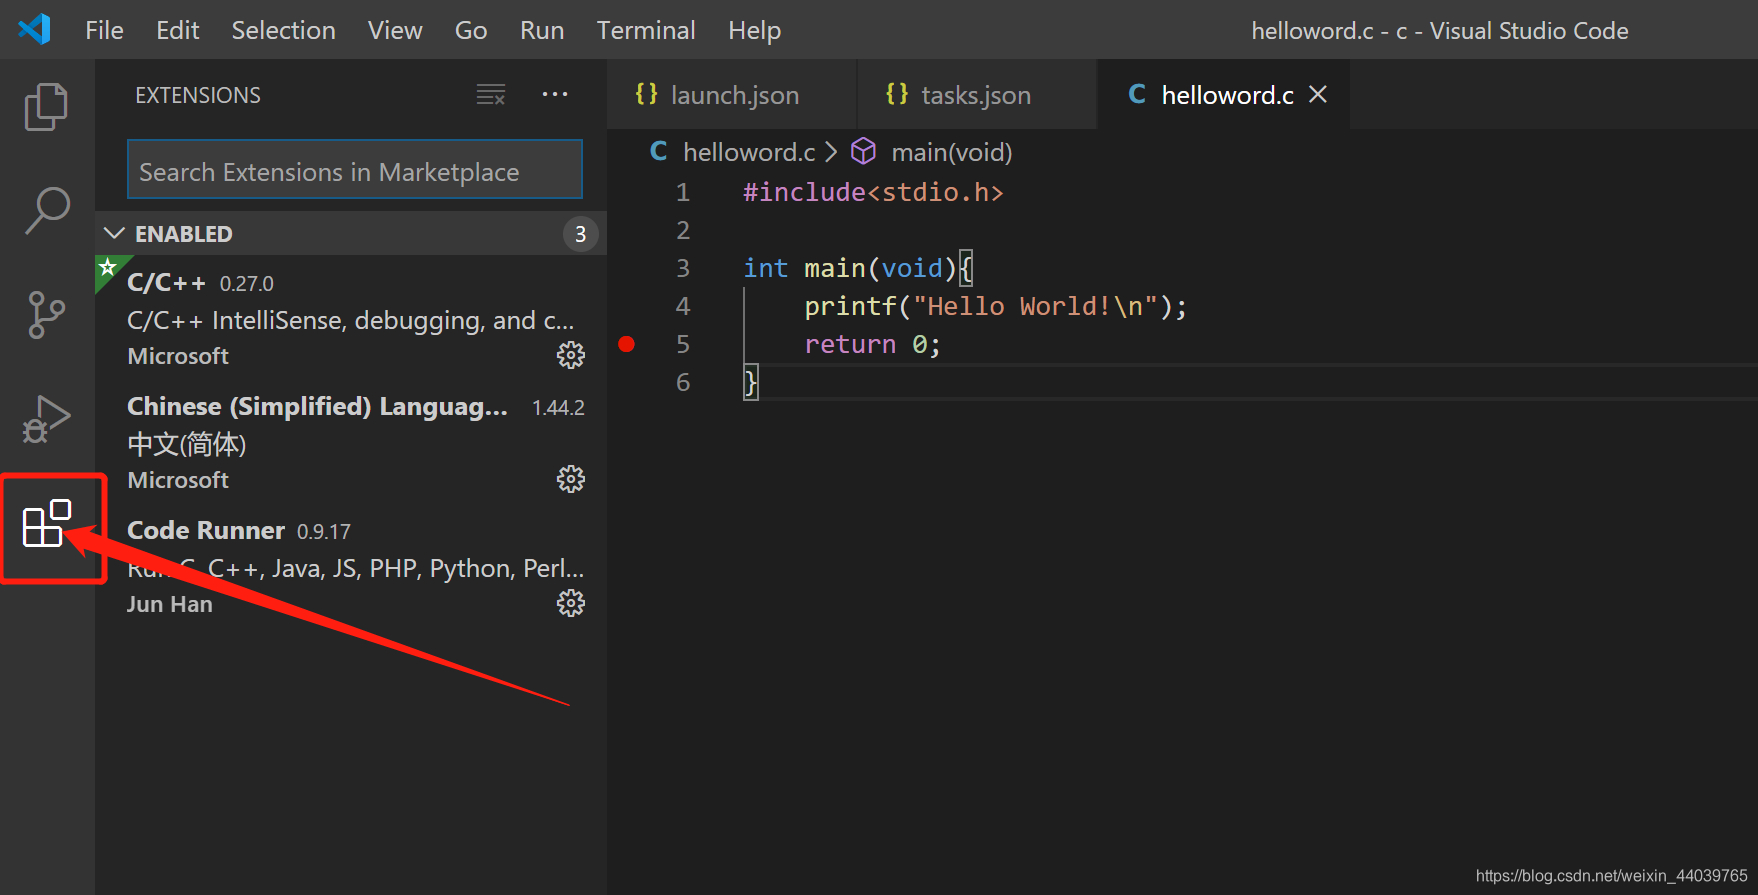The width and height of the screenshot is (1758, 895).
Task: Click Code Runner version 0.9.17 label
Action: point(324,531)
